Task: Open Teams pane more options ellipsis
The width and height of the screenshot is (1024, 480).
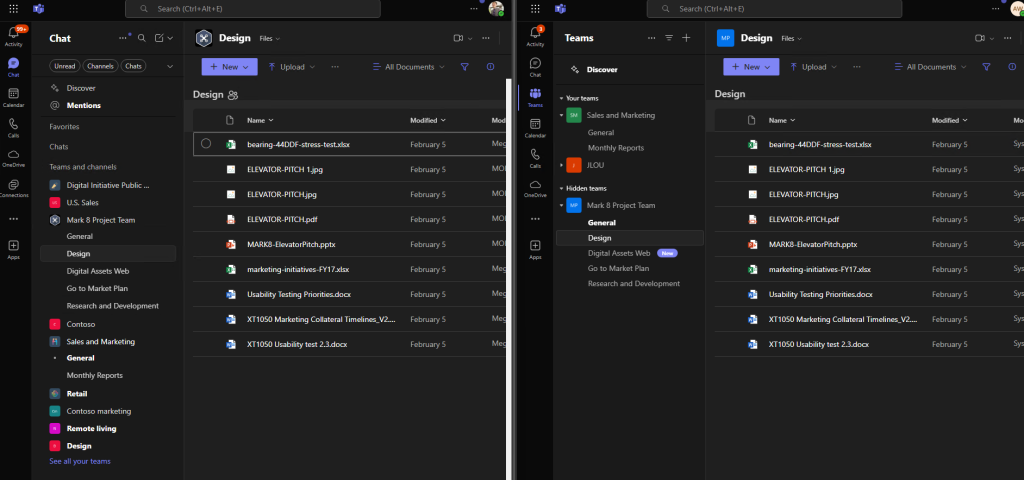Action: coord(651,38)
